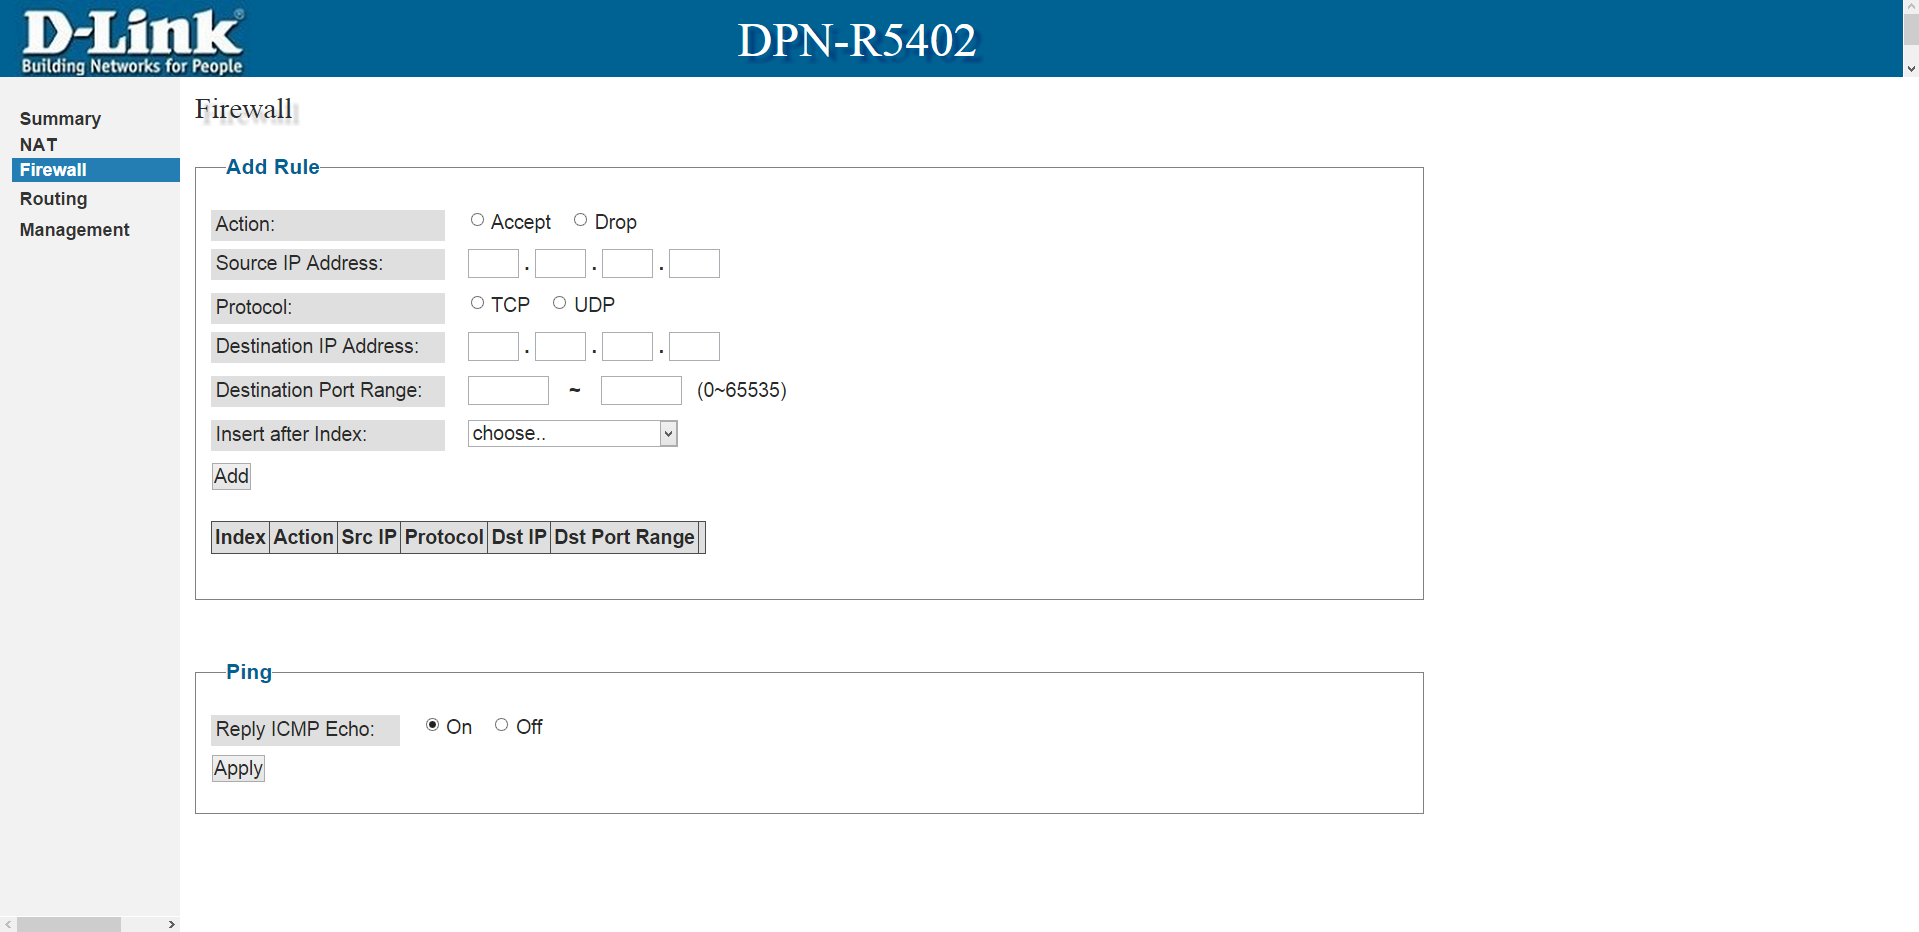Click the Firewall page heading
The height and width of the screenshot is (932, 1919).
(244, 109)
